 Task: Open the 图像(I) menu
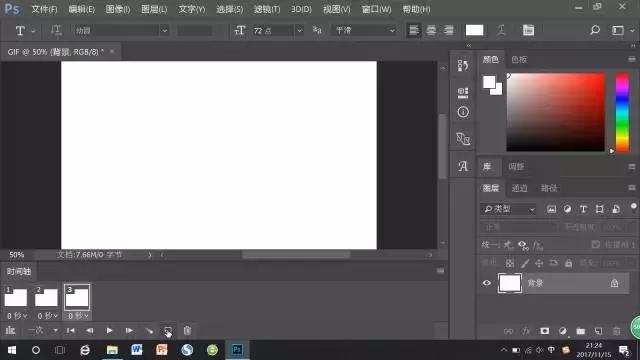118,9
